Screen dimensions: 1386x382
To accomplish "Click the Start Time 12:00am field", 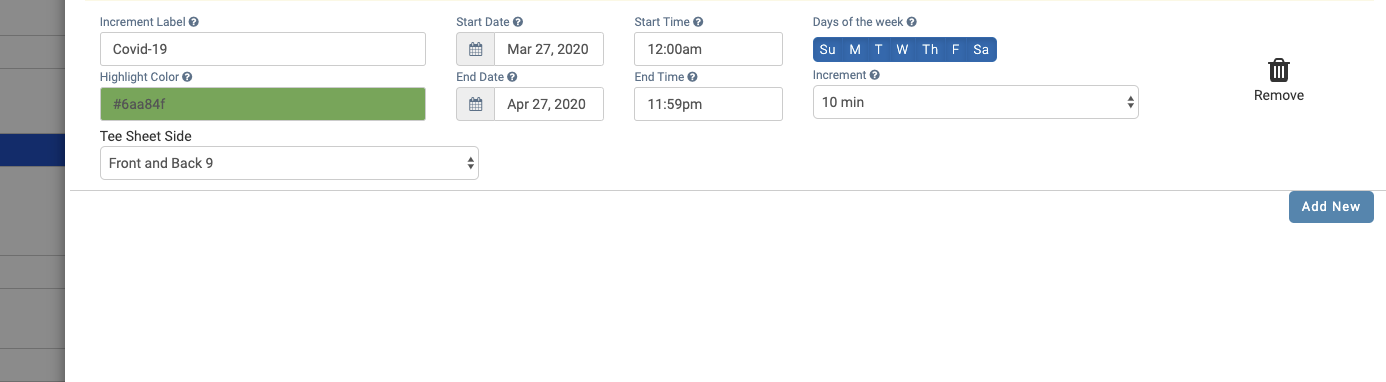I will click(708, 49).
